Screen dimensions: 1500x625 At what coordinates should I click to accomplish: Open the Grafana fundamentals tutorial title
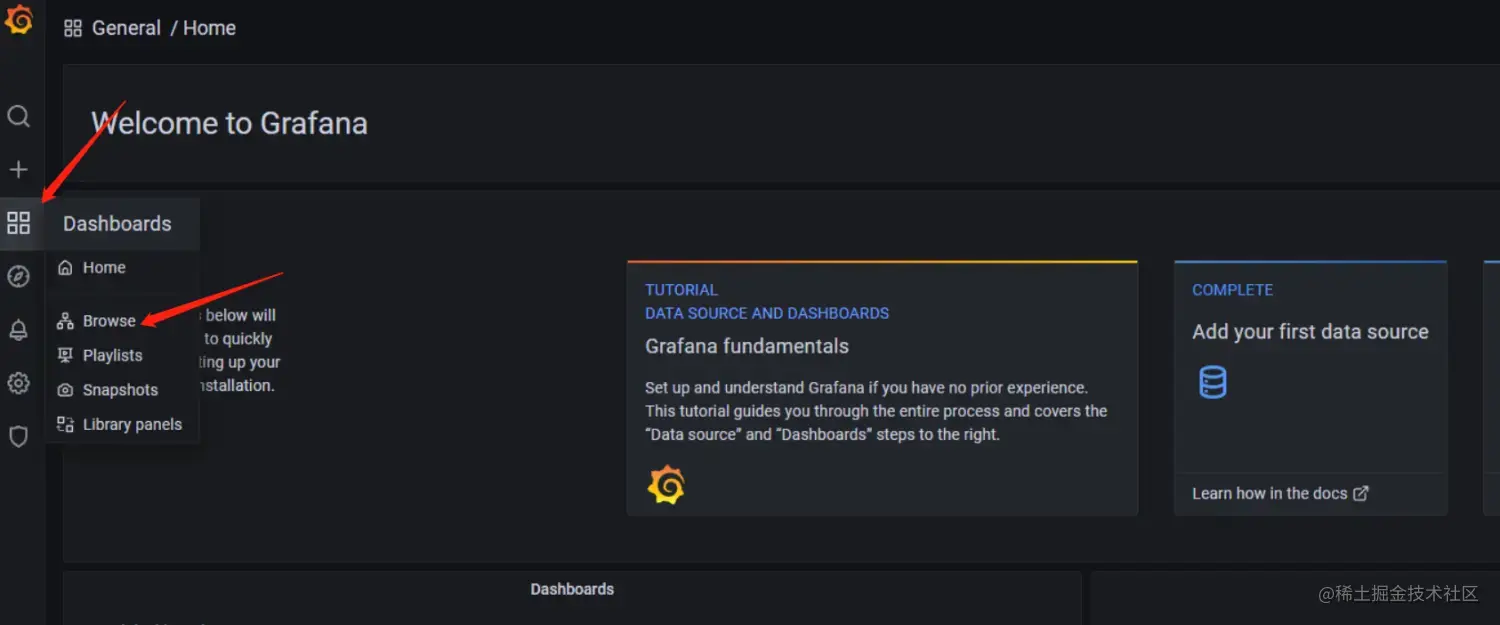click(747, 346)
